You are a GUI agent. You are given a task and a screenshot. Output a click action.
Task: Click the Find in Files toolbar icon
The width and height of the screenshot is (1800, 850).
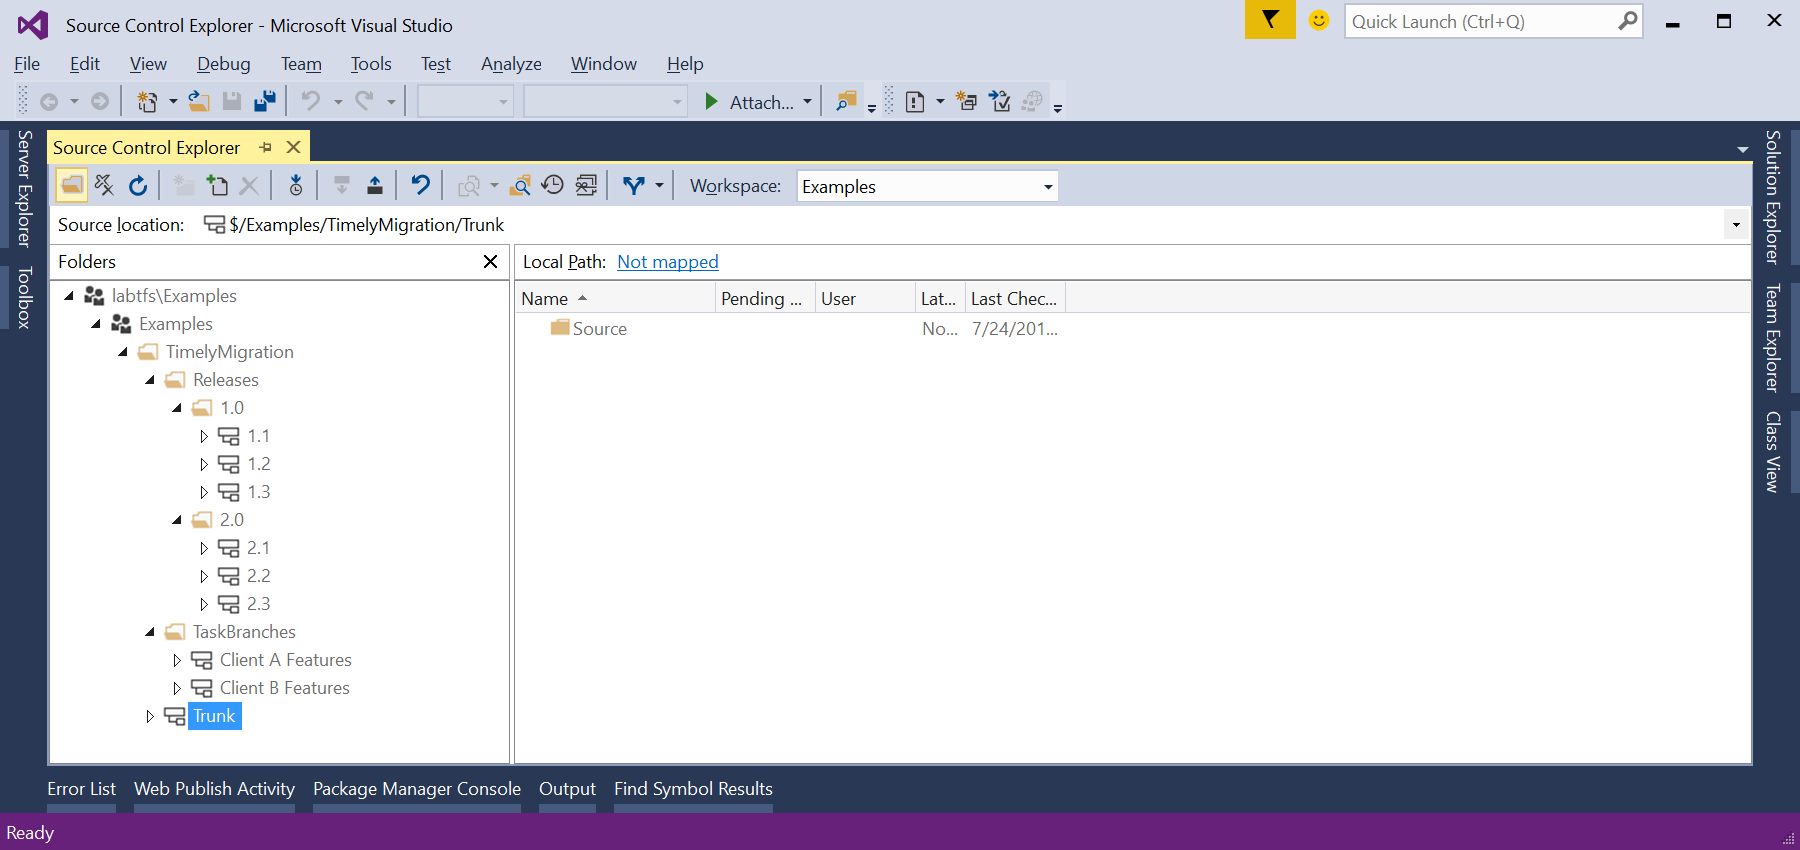[x=846, y=101]
